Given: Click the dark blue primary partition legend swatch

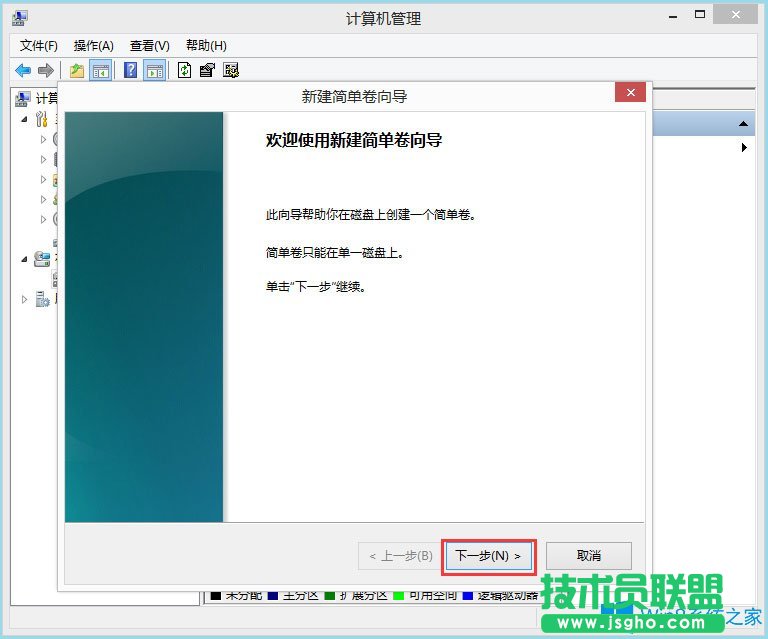Looking at the screenshot, I should pyautogui.click(x=273, y=595).
